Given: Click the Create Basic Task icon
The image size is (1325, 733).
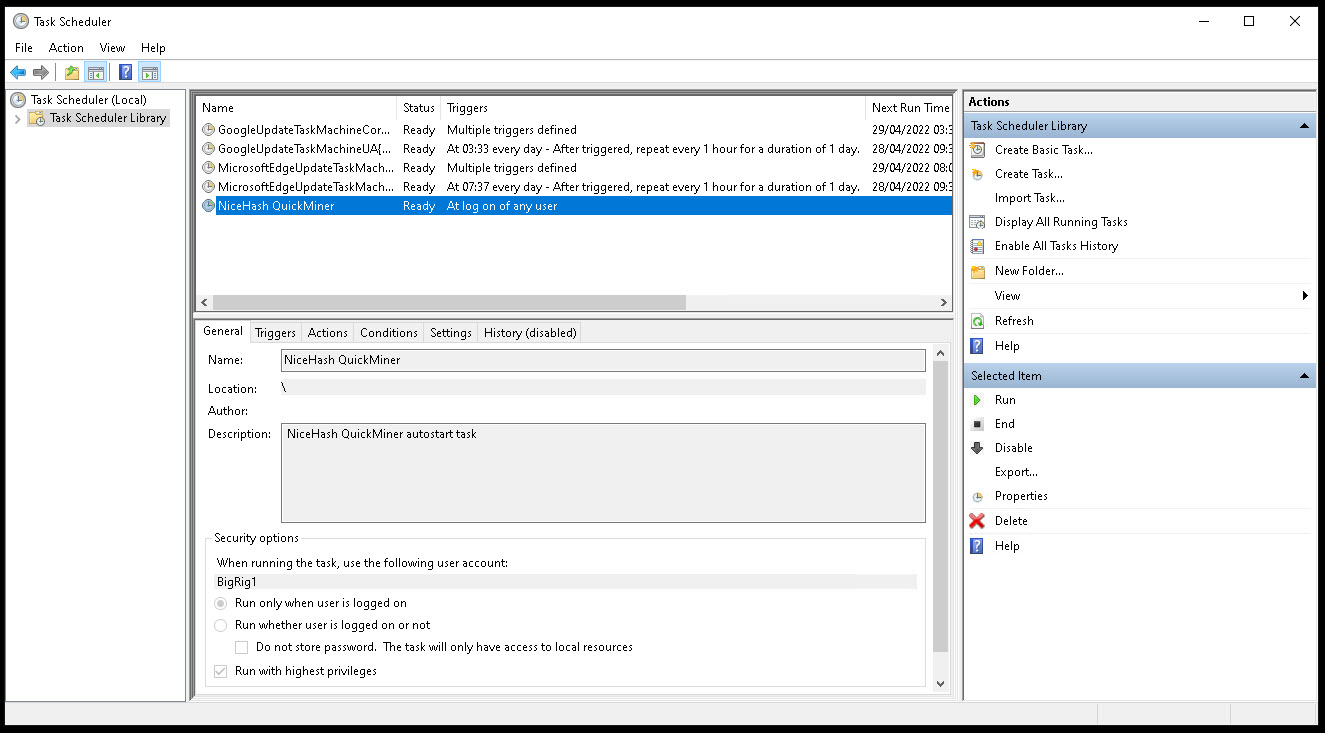Looking at the screenshot, I should [x=976, y=149].
